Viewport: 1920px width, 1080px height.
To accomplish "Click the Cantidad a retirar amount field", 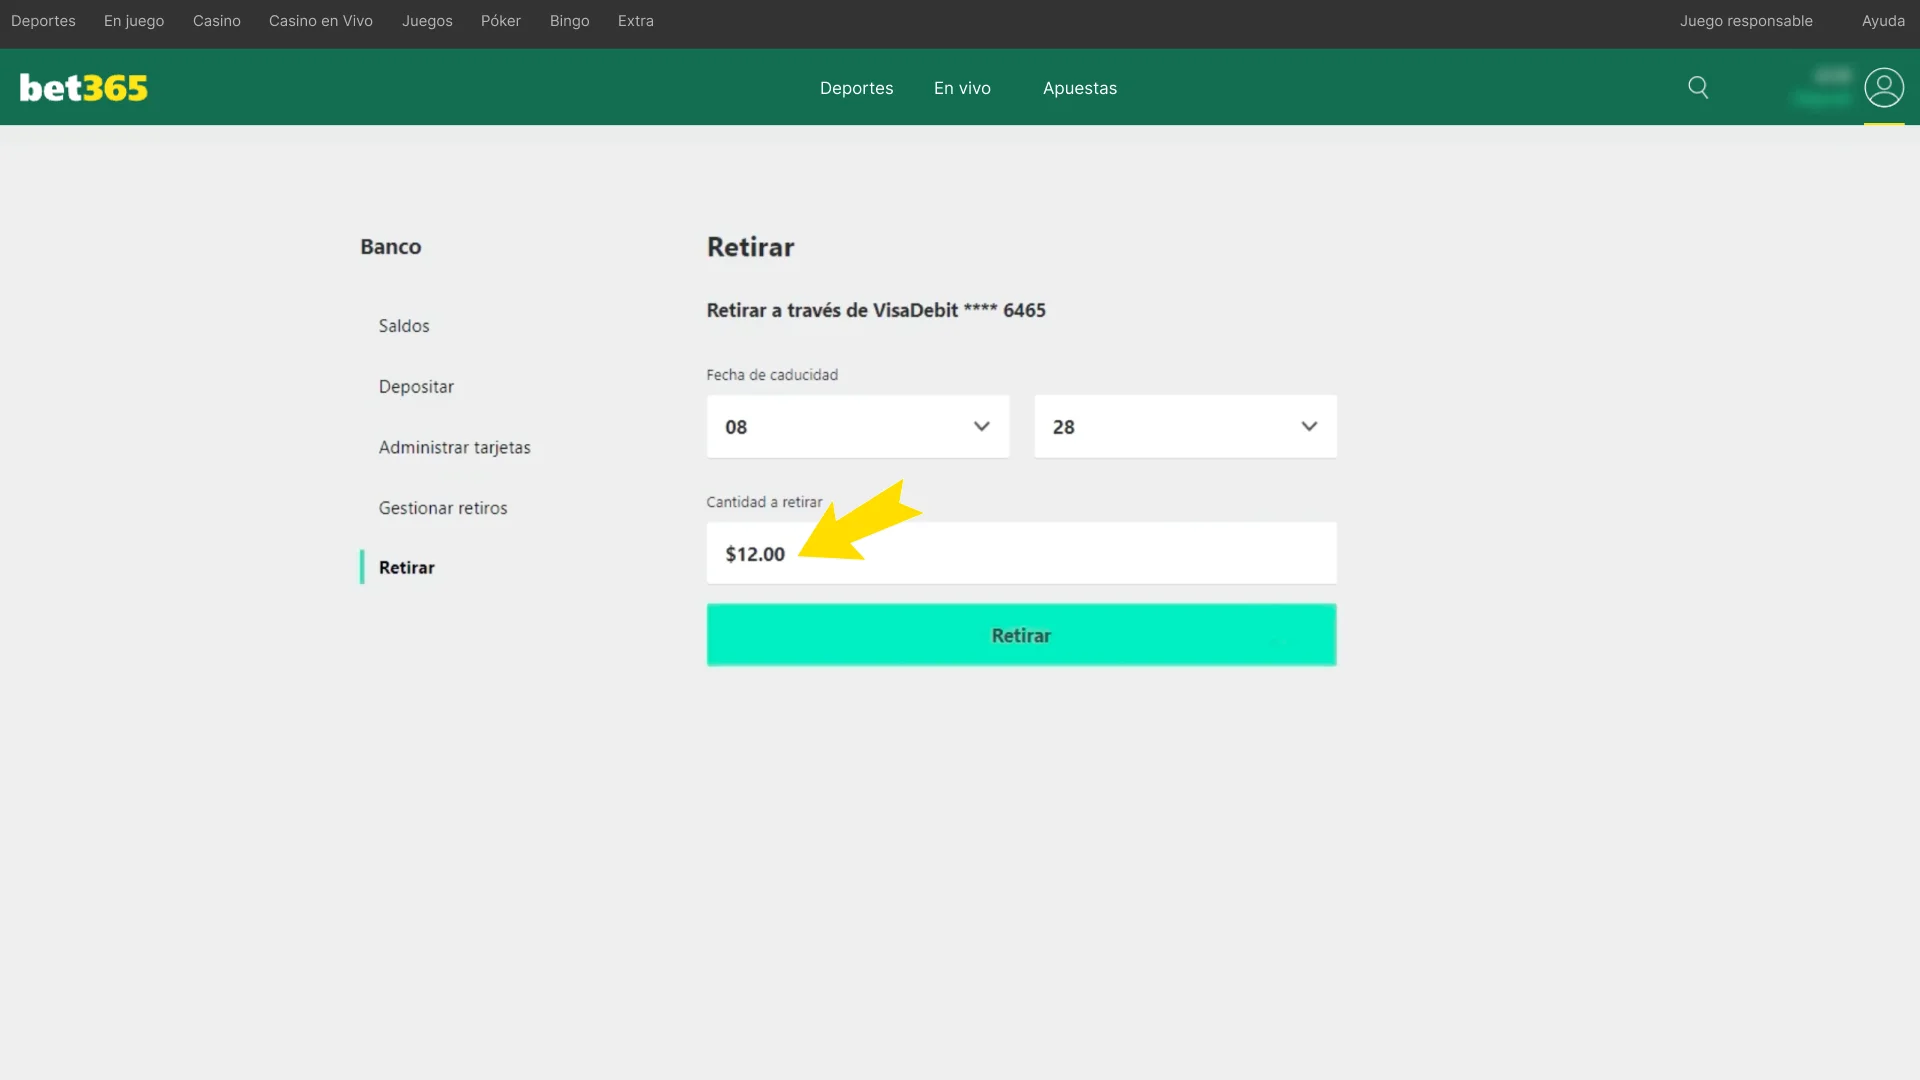I will point(1020,553).
